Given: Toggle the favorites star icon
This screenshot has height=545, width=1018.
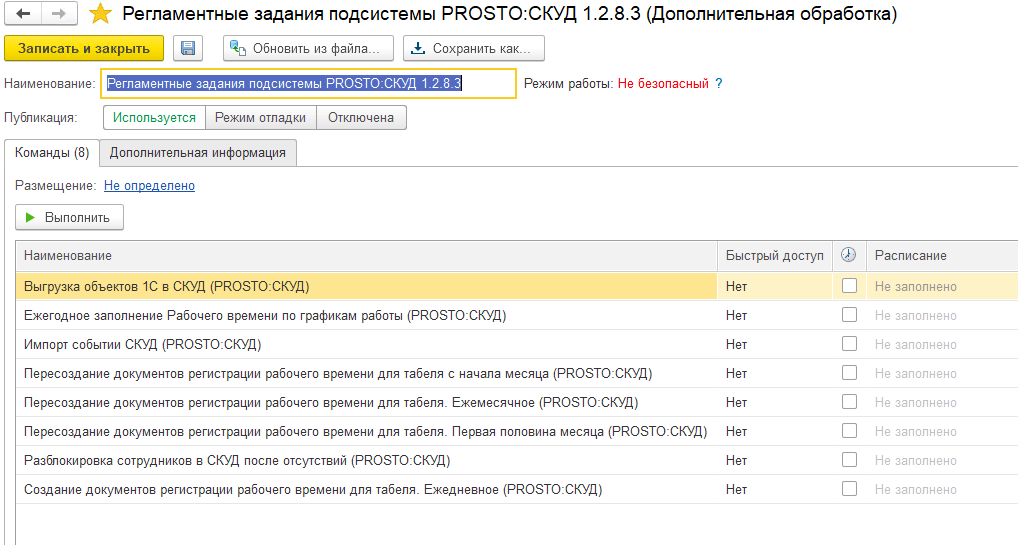Looking at the screenshot, I should [x=100, y=14].
